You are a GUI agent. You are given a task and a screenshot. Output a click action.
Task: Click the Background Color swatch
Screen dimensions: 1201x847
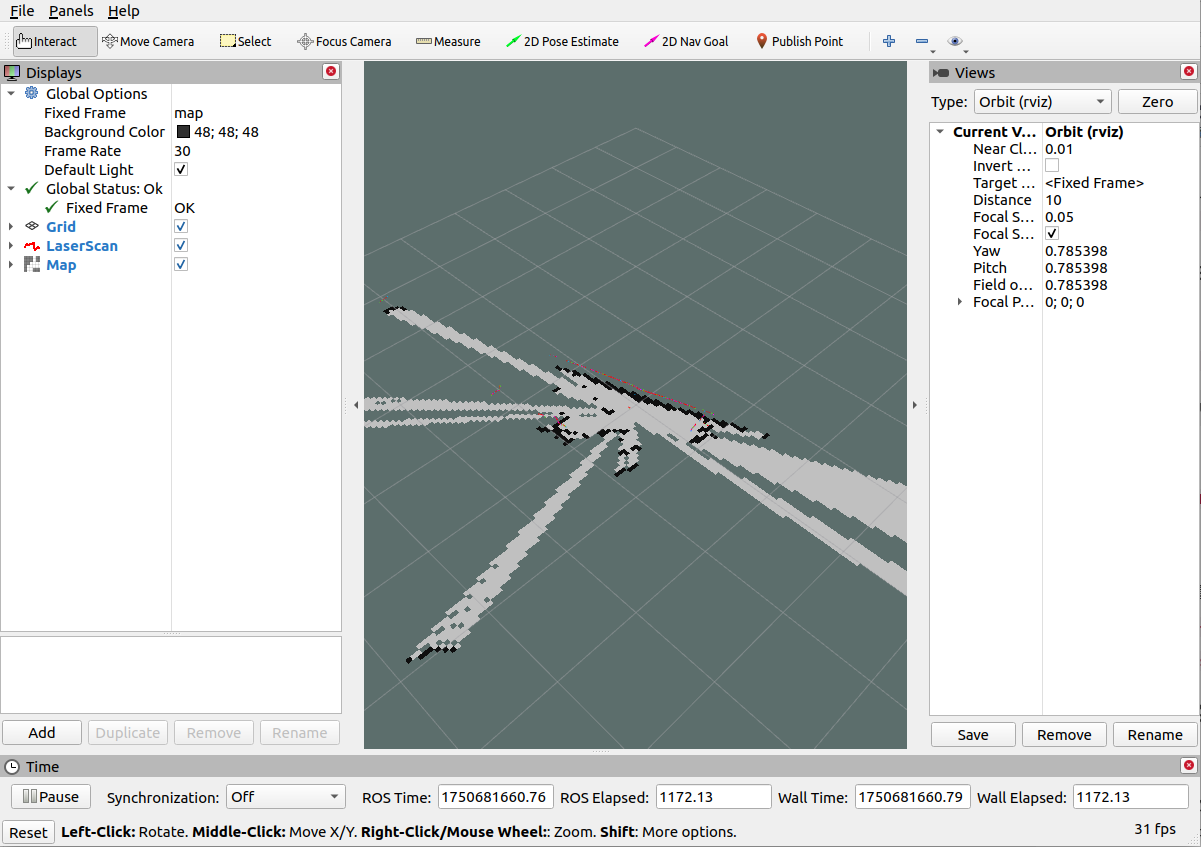pyautogui.click(x=184, y=132)
